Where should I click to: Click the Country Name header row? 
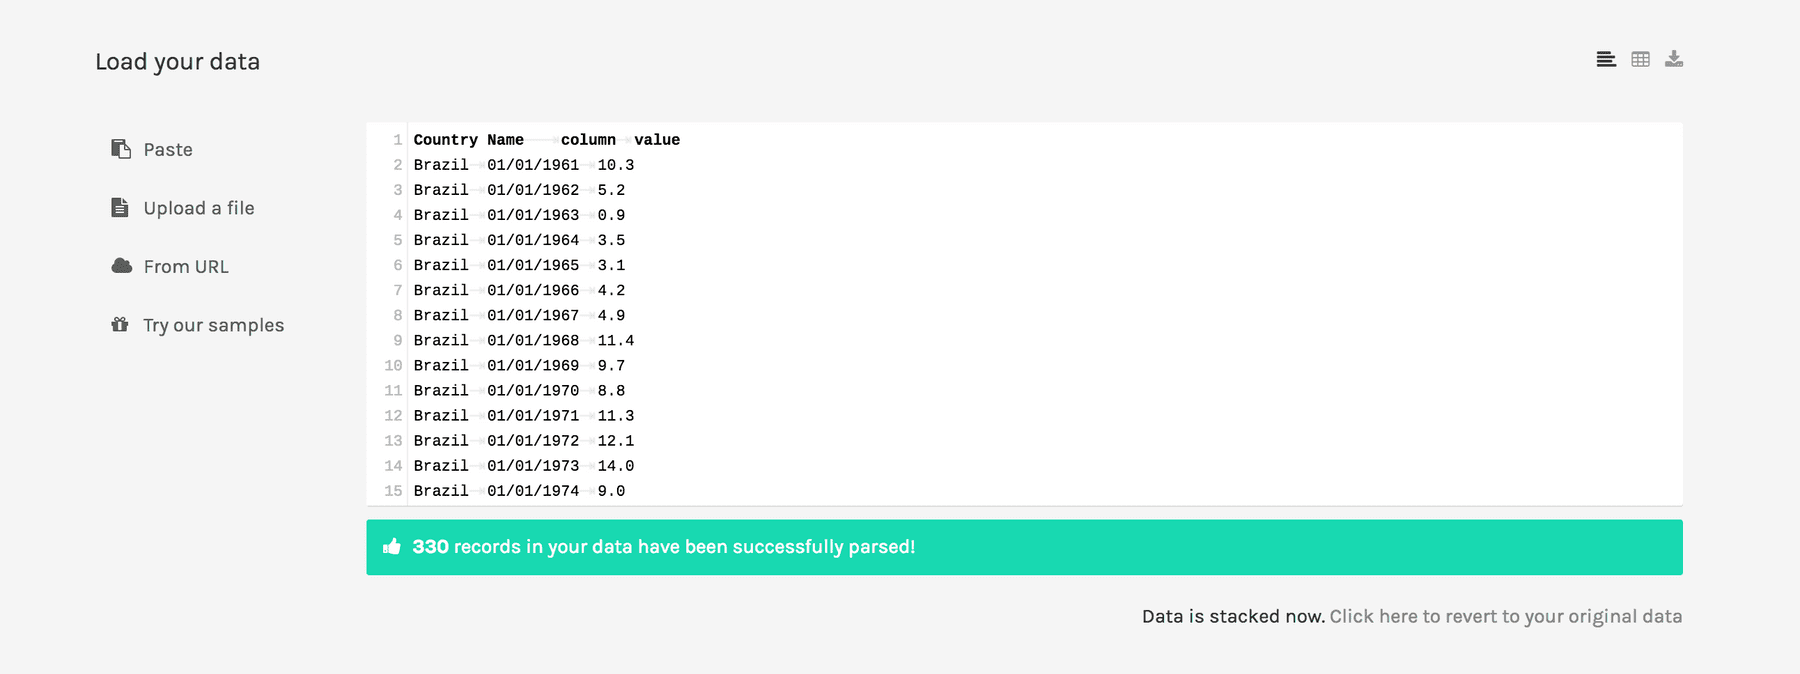546,139
